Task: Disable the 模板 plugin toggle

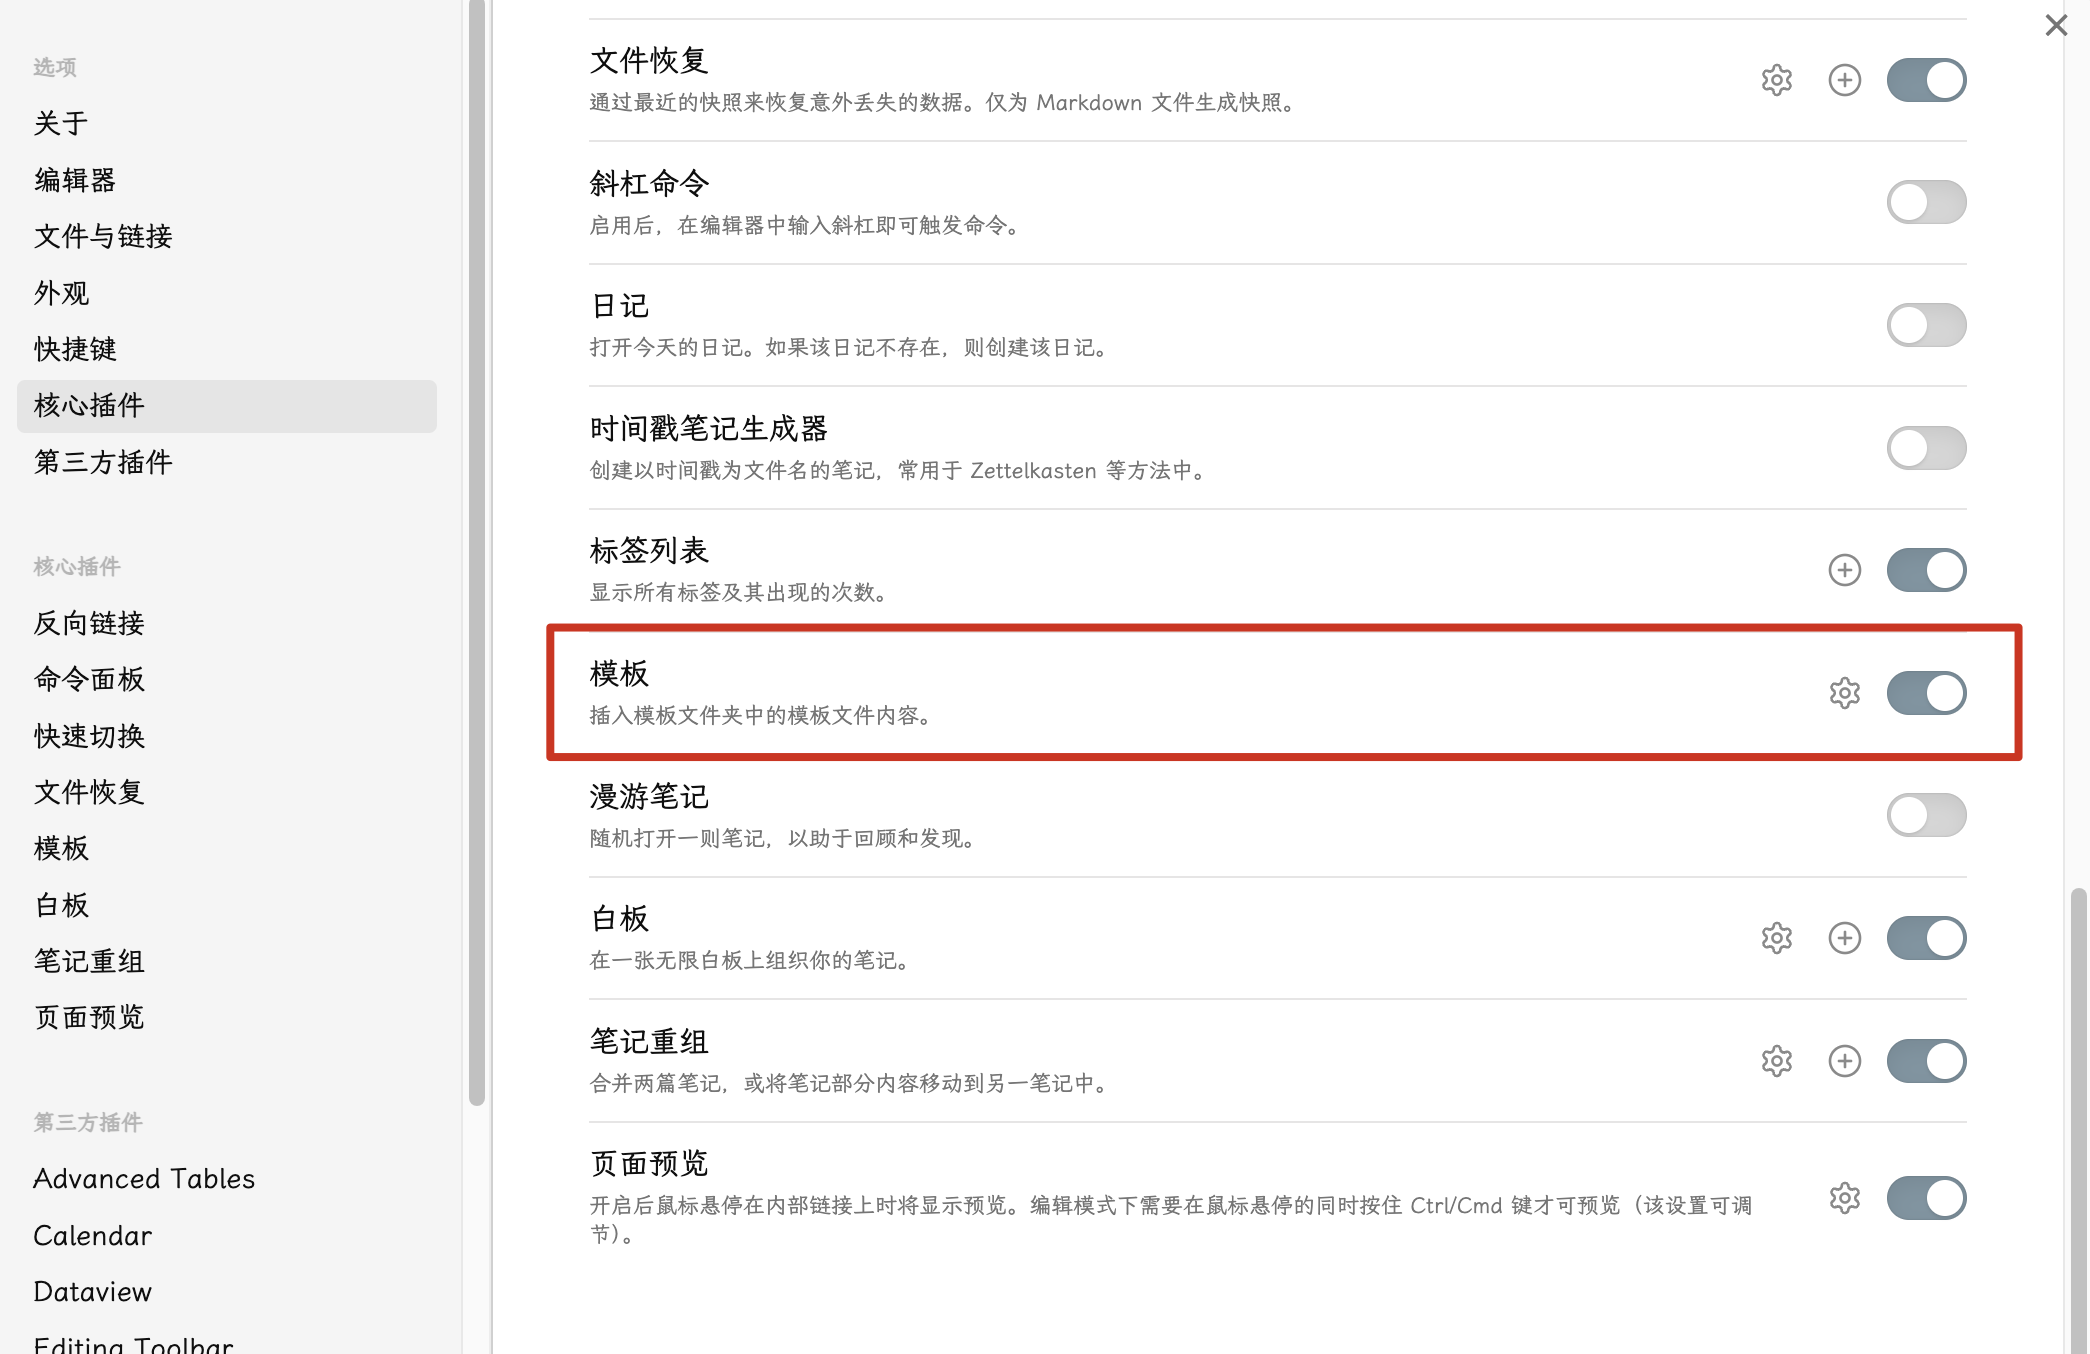Action: click(1926, 693)
